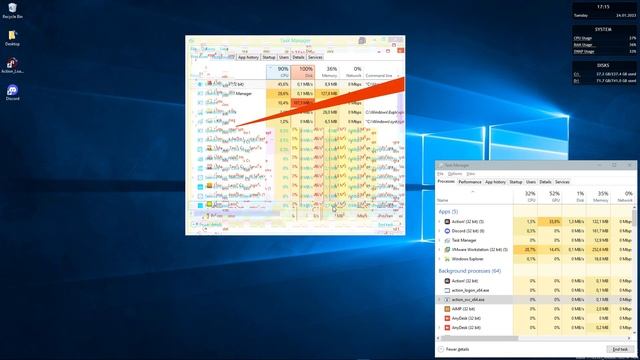Open the File menu in front Task Manager

[x=440, y=174]
